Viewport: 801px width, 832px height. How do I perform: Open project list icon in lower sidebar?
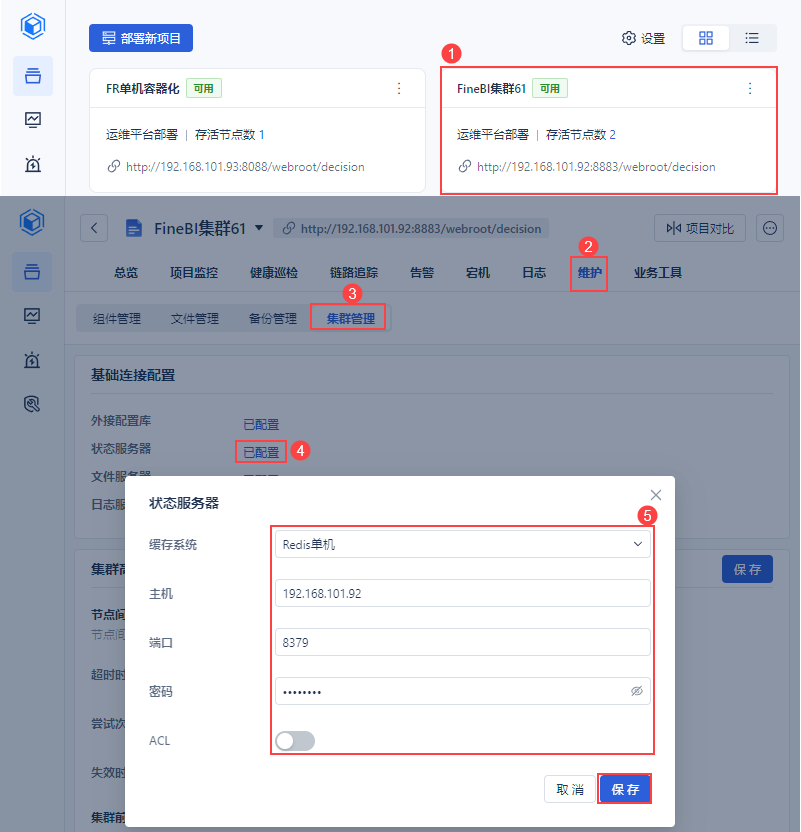point(32,272)
